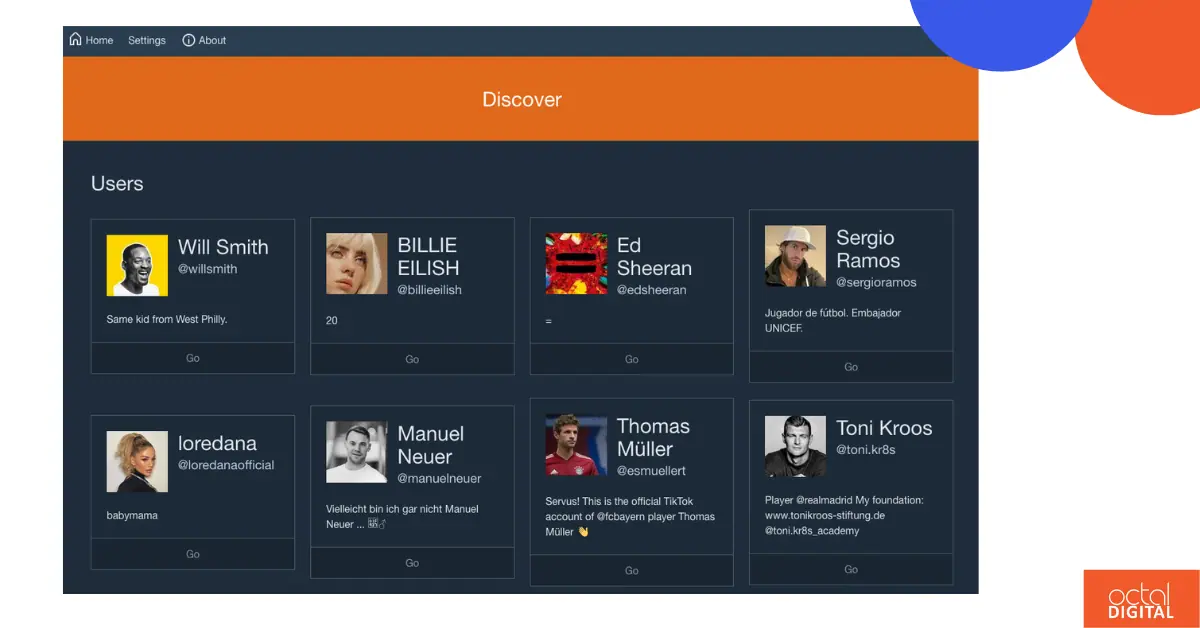
Task: Click bio starting 'Servus! This is the official'
Action: (630, 516)
